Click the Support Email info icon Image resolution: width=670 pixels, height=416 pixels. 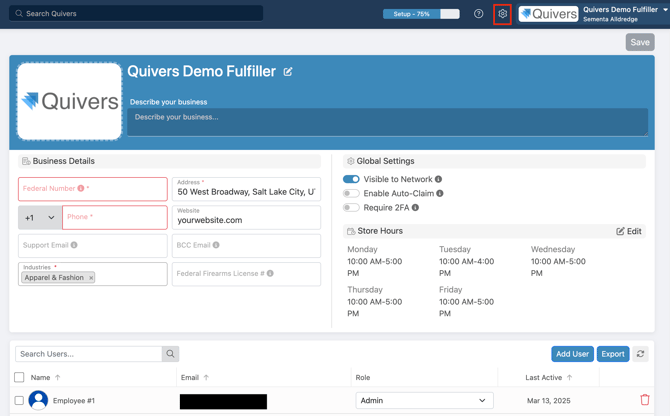pos(74,245)
